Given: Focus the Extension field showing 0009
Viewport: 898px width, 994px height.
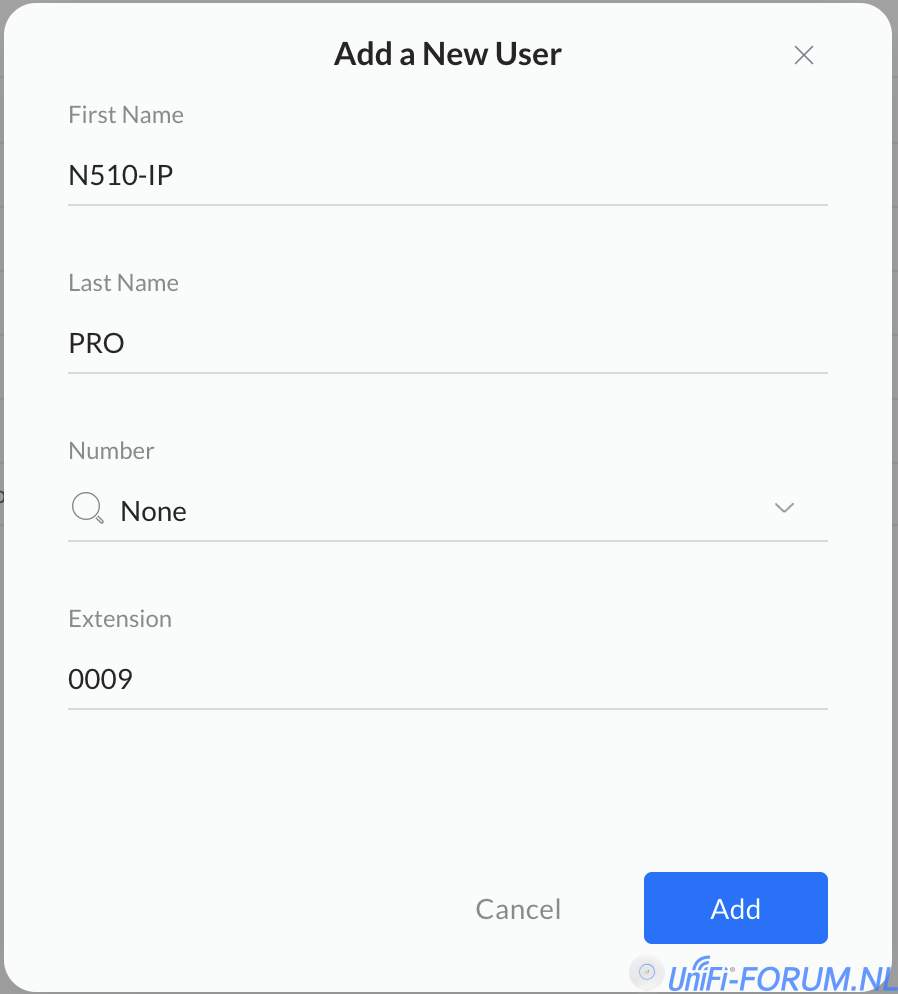Looking at the screenshot, I should pos(447,680).
